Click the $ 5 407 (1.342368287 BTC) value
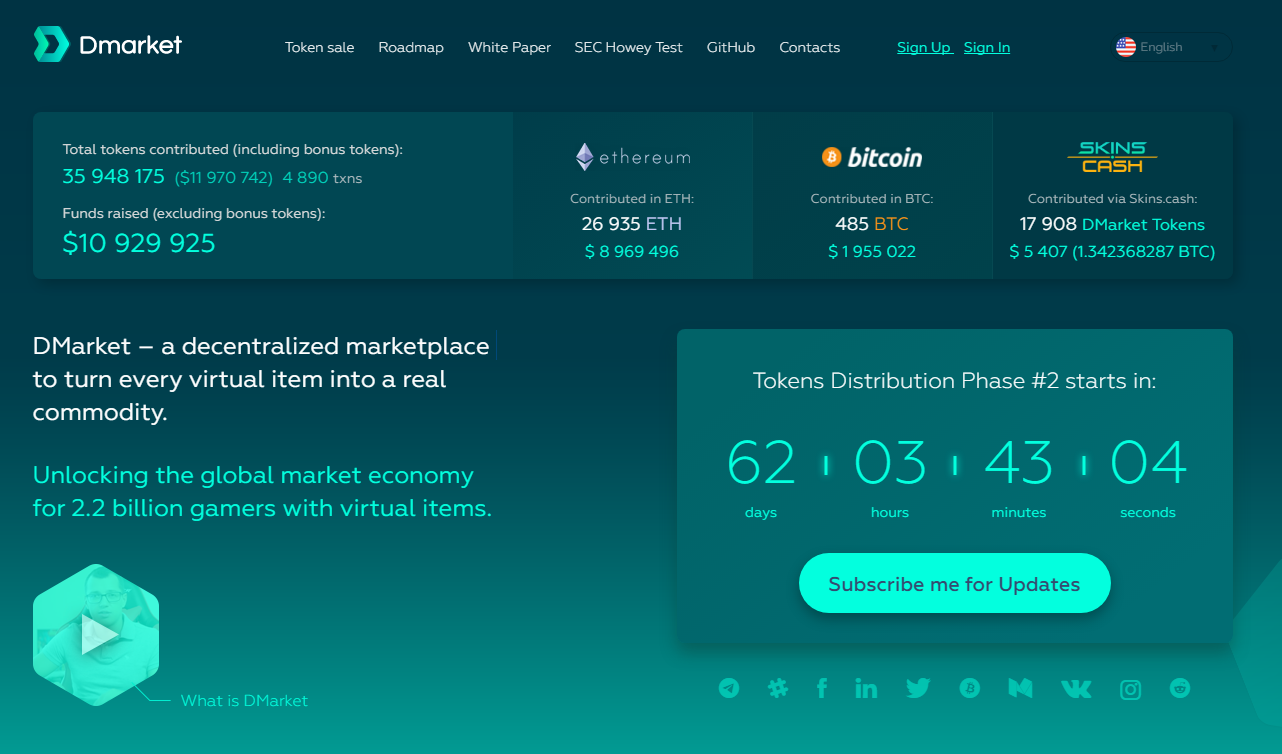This screenshot has width=1282, height=754. (1112, 252)
